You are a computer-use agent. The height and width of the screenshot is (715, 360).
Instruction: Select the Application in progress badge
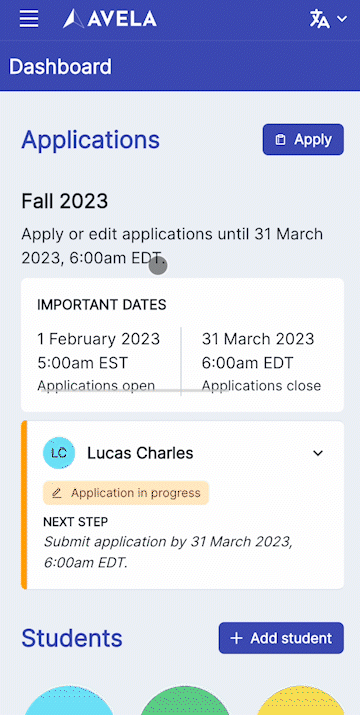tap(126, 493)
